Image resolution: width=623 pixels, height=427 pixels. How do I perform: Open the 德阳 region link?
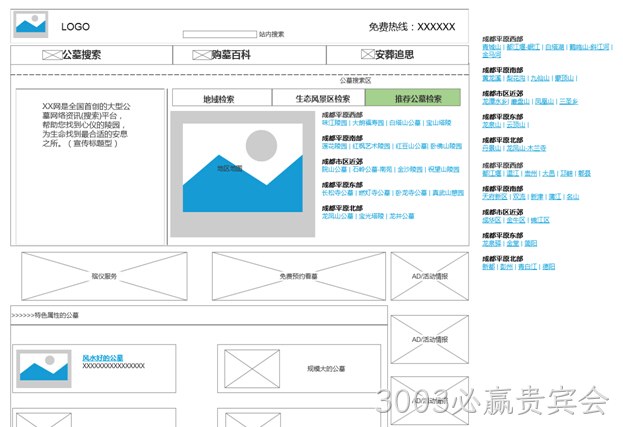[549, 267]
